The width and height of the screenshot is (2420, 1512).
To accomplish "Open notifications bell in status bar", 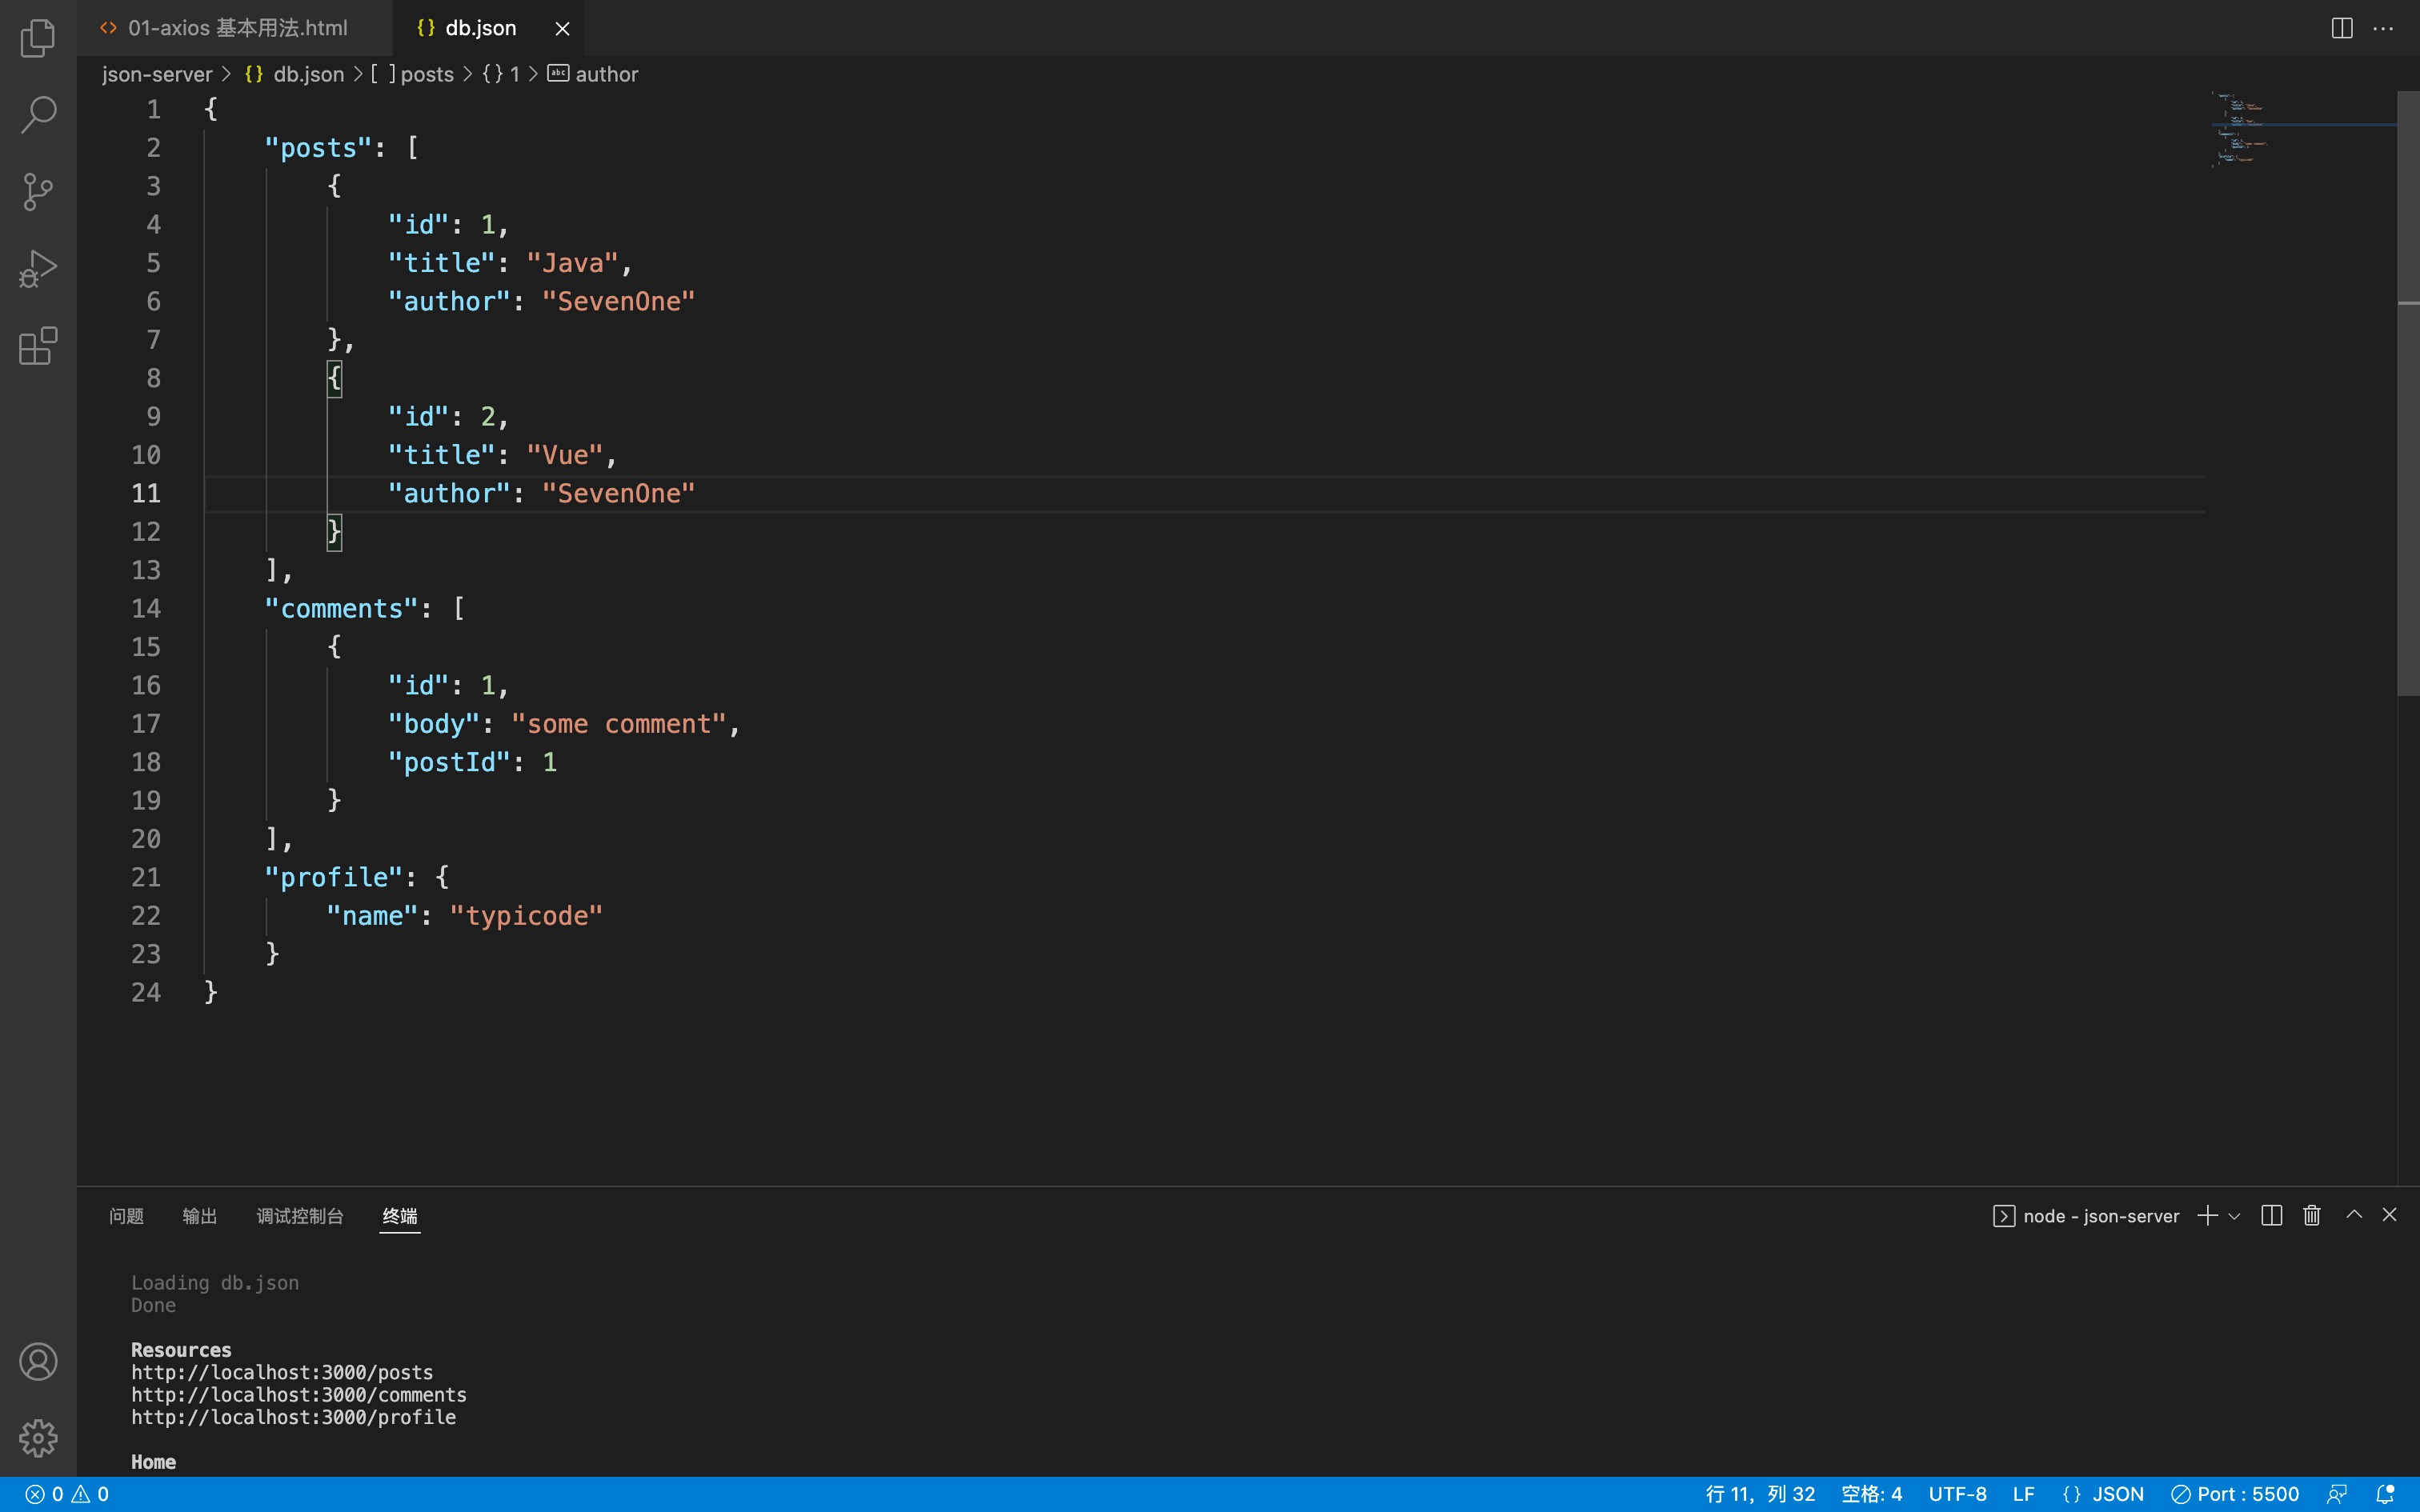I will [x=2385, y=1494].
